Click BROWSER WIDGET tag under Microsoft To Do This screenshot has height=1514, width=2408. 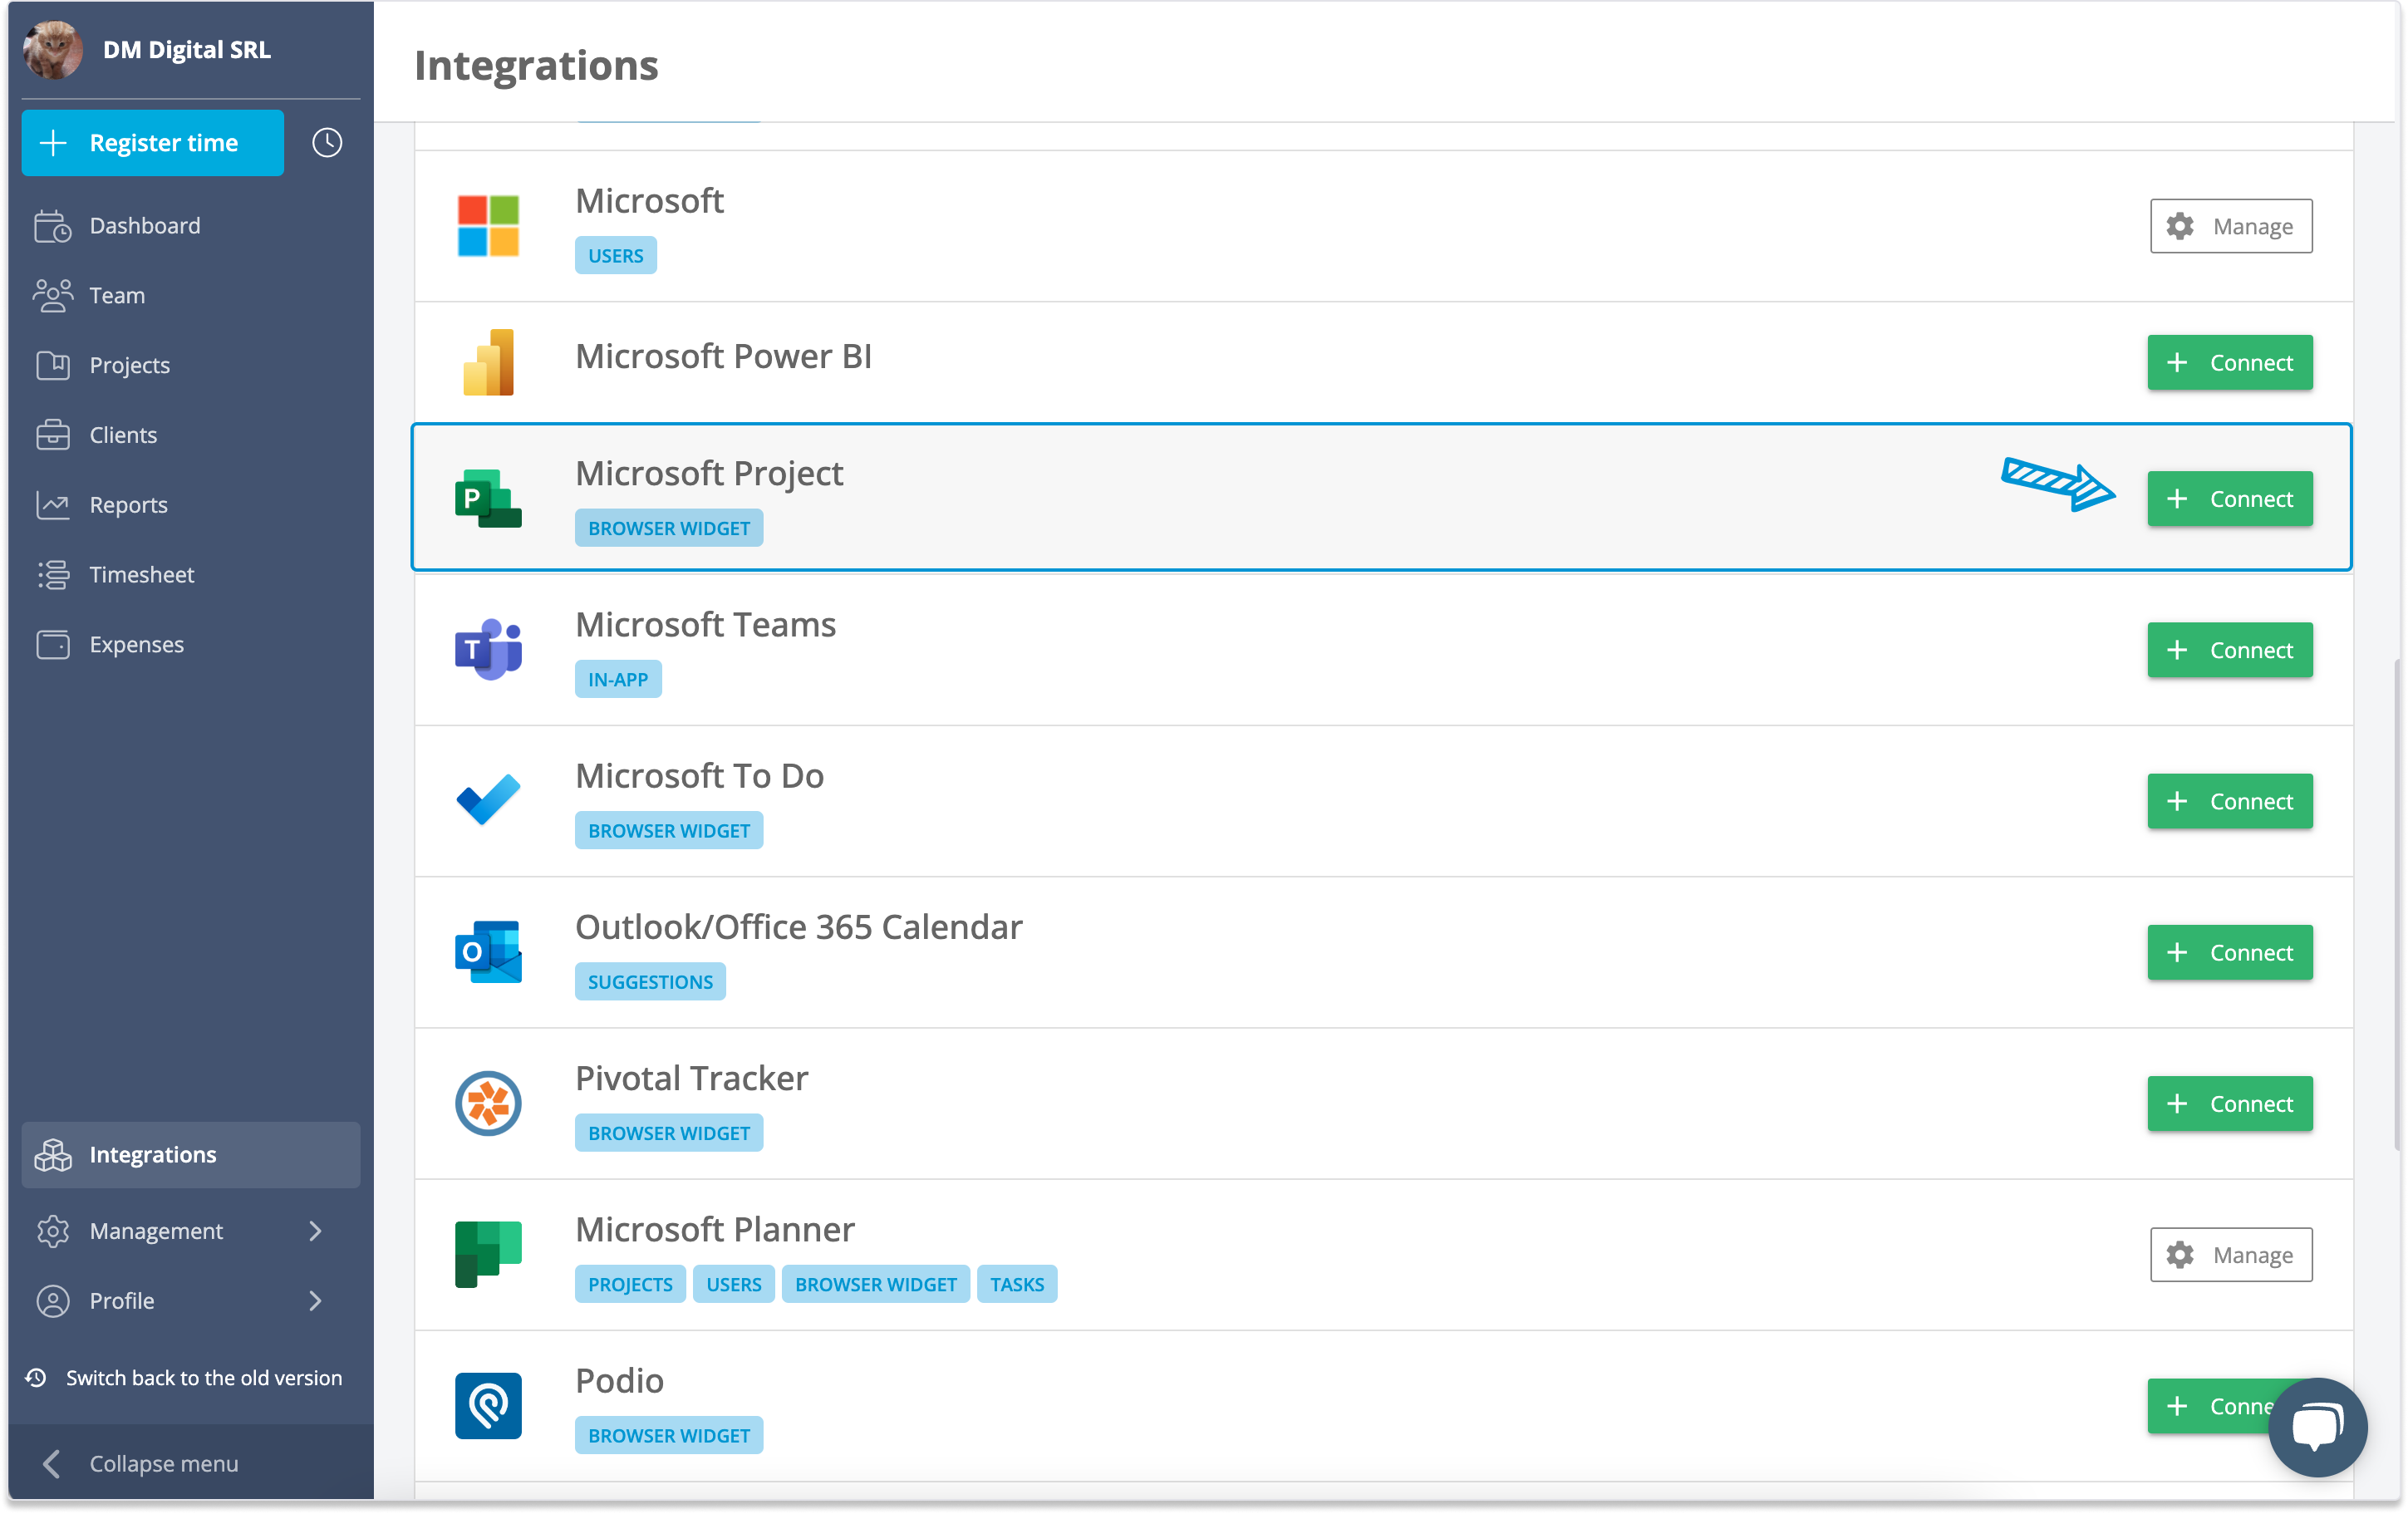(669, 831)
